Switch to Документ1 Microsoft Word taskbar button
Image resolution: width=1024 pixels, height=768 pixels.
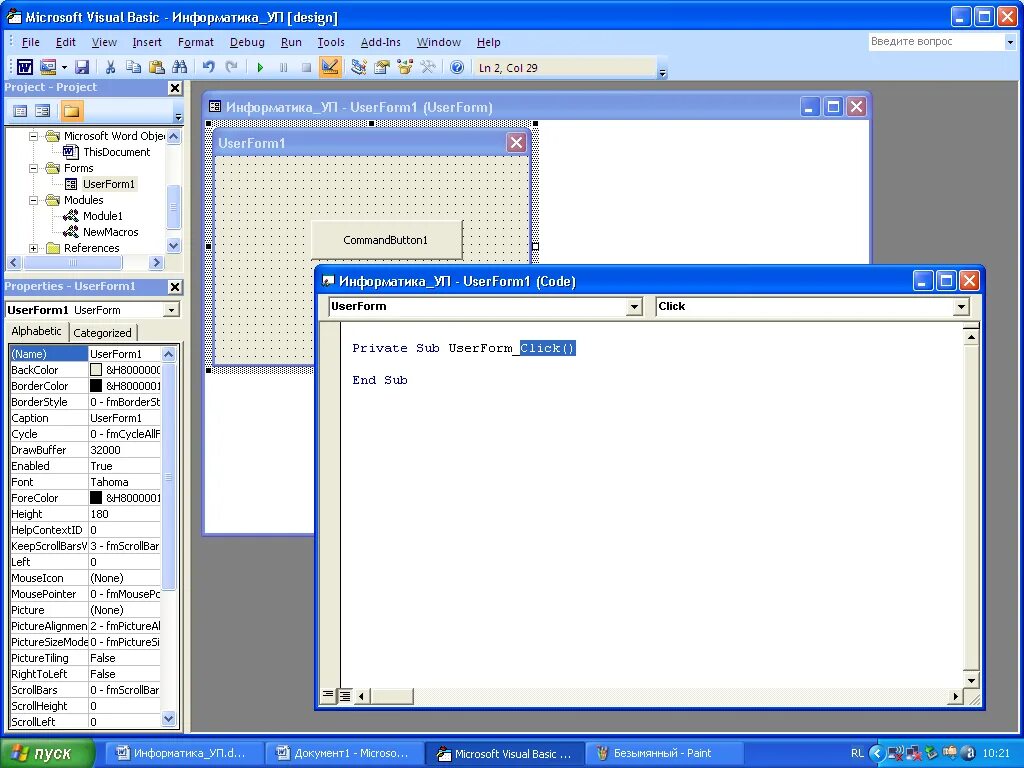[345, 754]
